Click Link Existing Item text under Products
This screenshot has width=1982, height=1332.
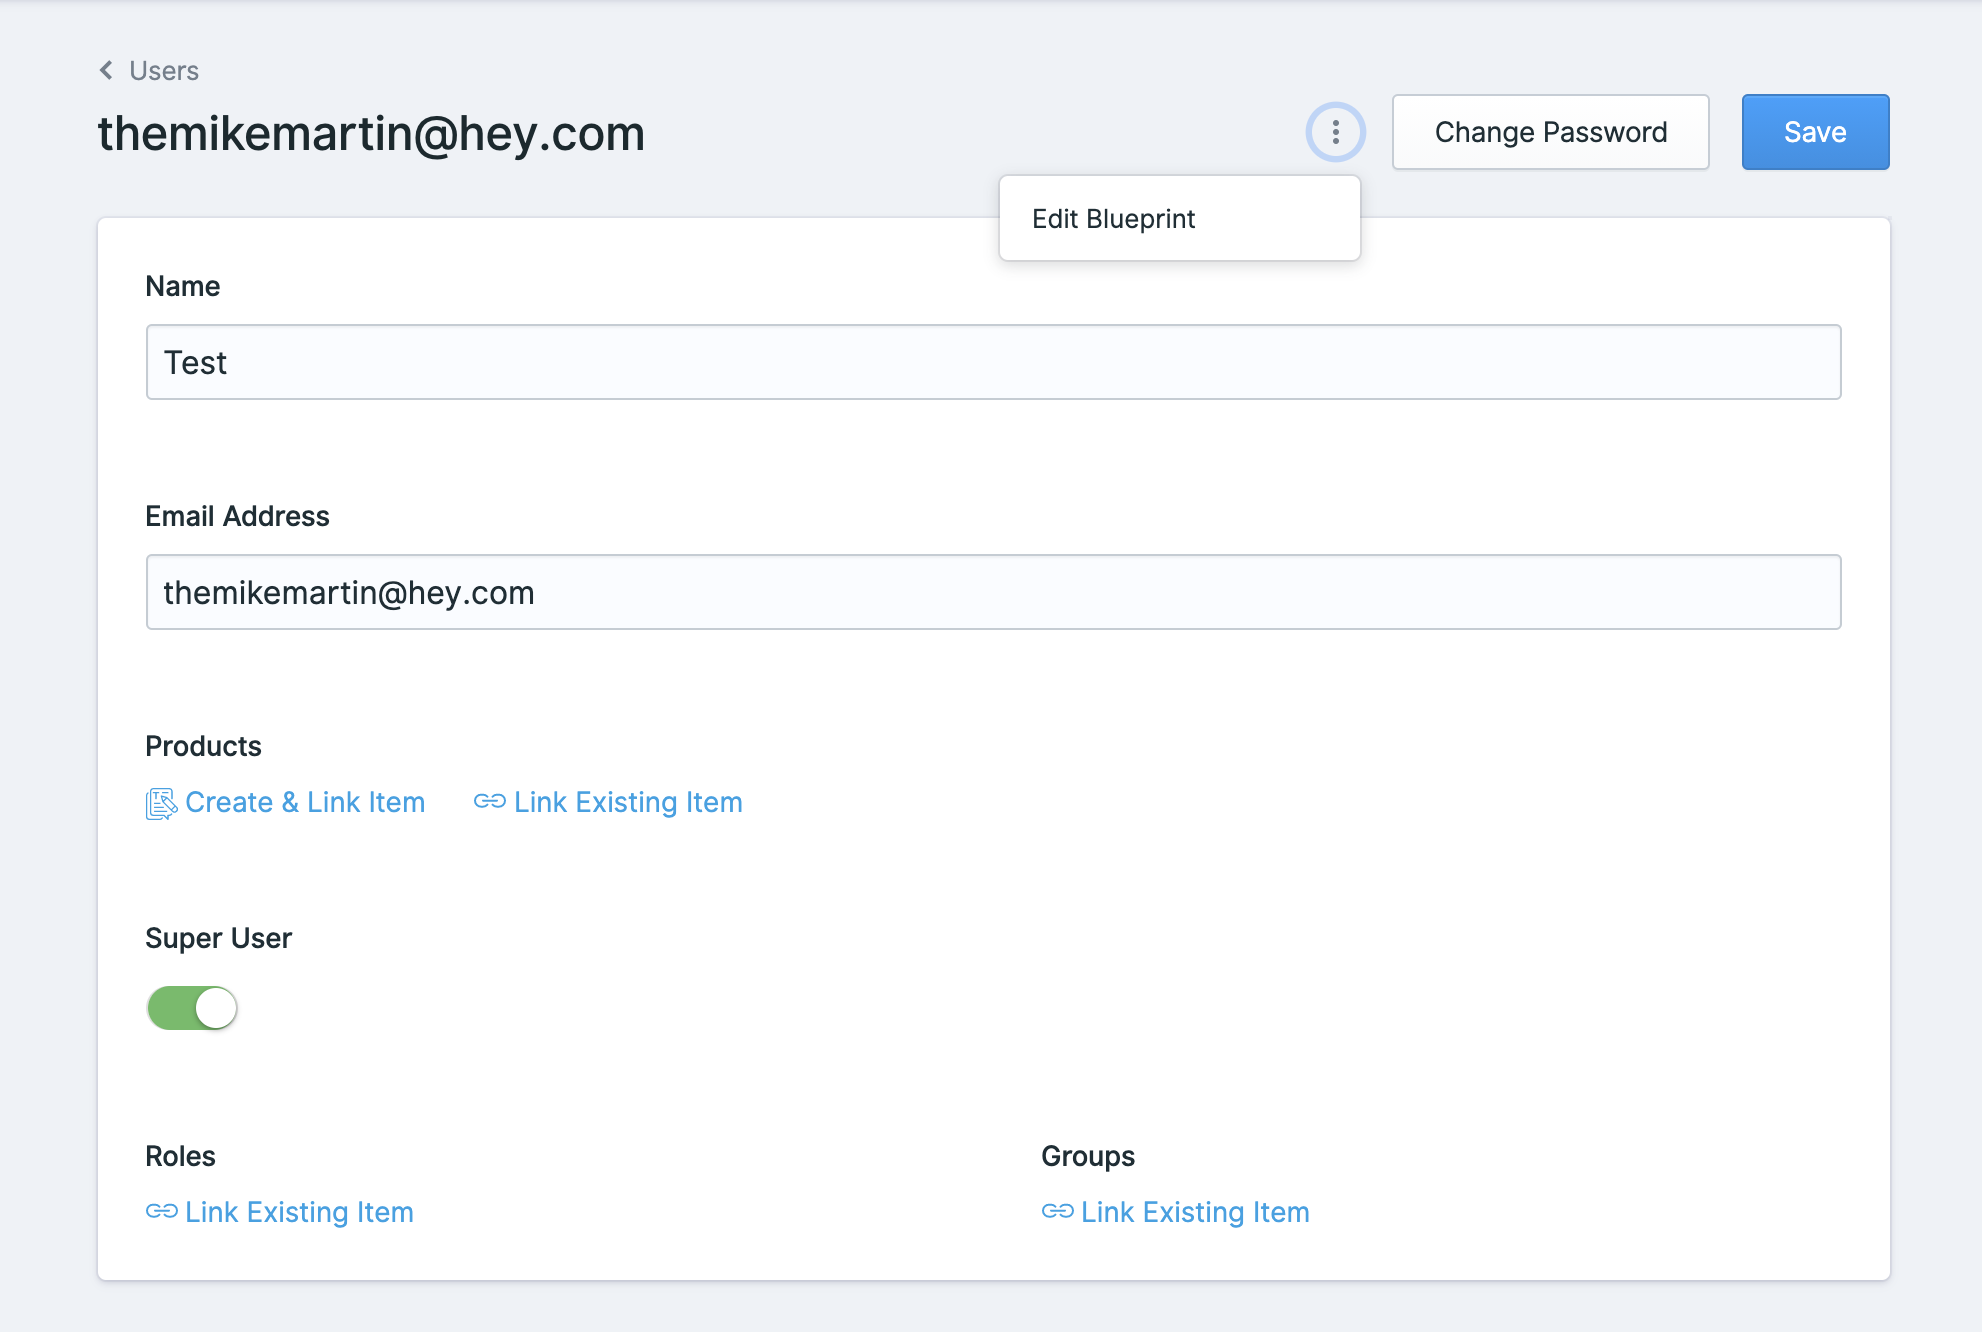click(628, 803)
